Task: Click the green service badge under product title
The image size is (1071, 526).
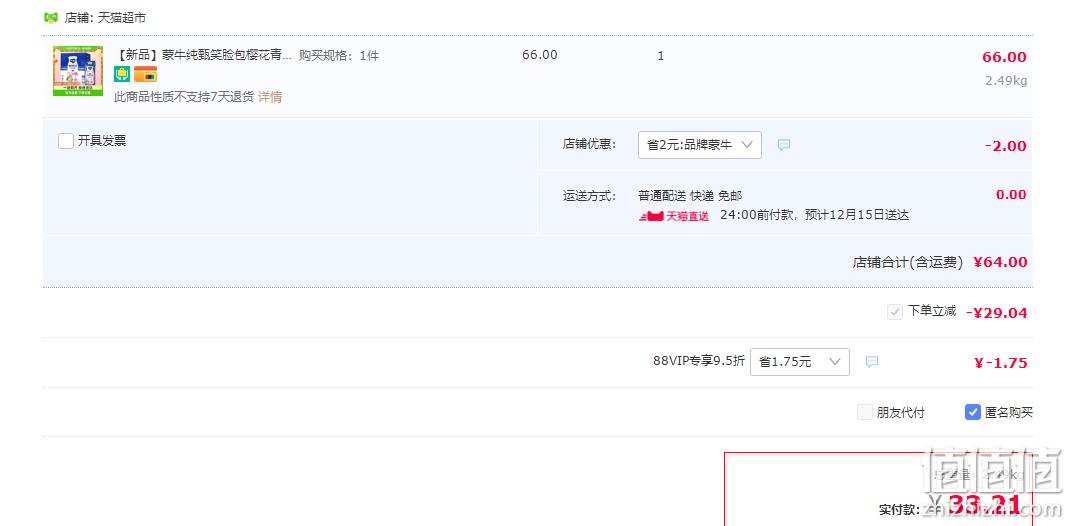Action: pyautogui.click(x=122, y=74)
